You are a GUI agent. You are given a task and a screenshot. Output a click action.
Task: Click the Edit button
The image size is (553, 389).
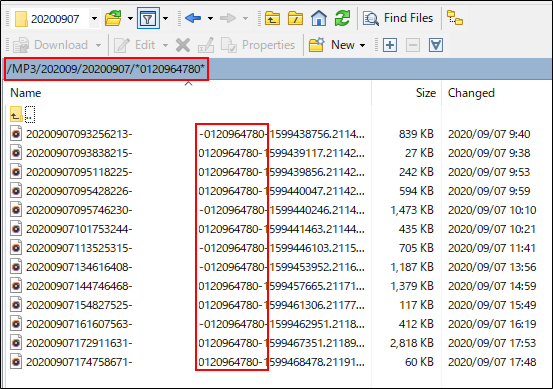tap(134, 45)
